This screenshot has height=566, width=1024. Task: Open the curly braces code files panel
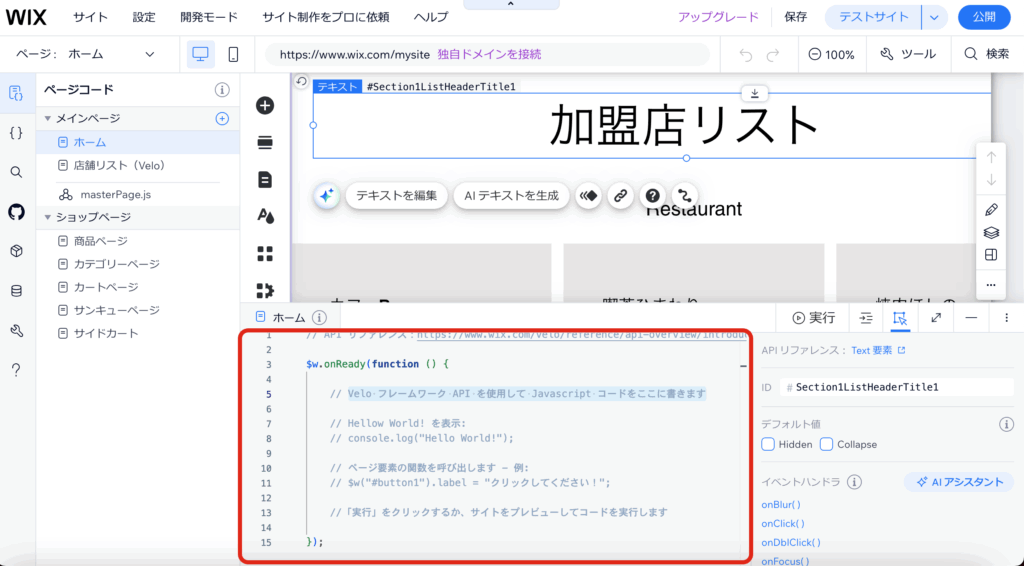coord(16,133)
